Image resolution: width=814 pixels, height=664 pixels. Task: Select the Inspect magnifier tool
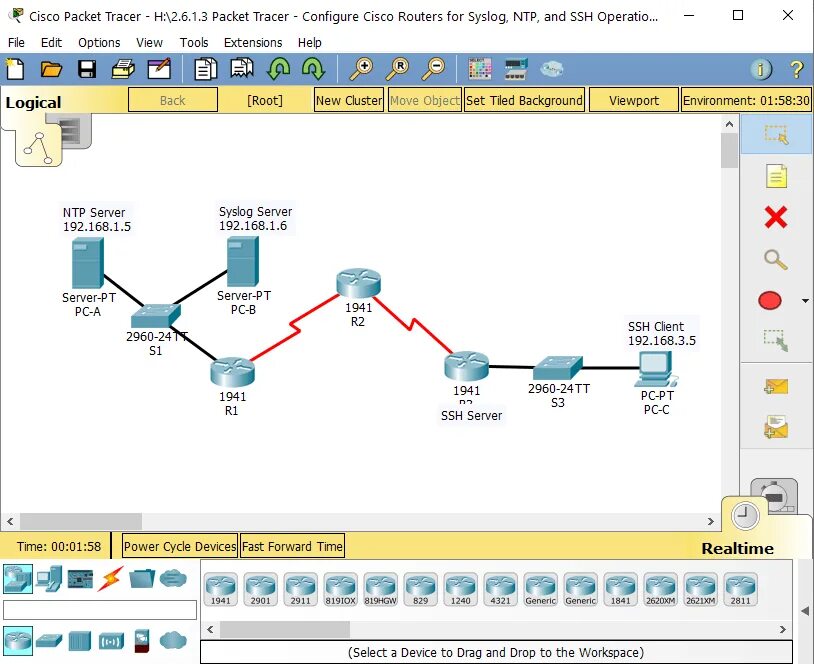[x=776, y=259]
